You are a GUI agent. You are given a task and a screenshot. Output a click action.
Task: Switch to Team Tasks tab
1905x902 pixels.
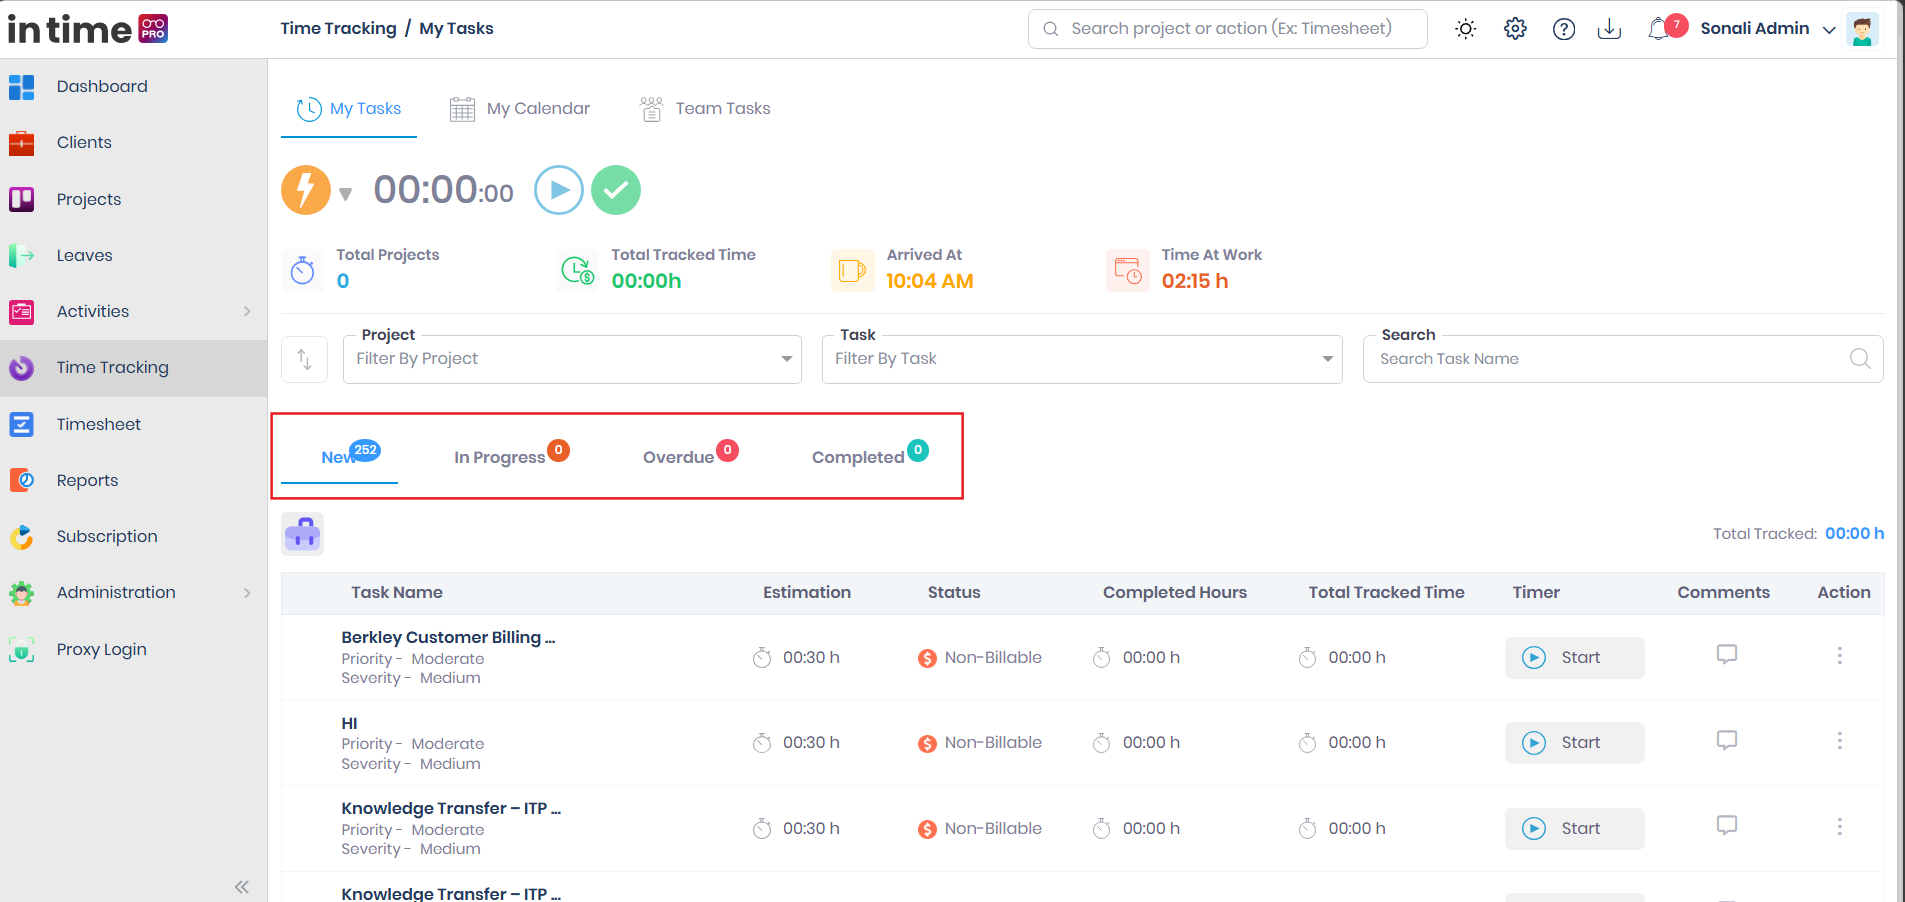click(x=705, y=109)
